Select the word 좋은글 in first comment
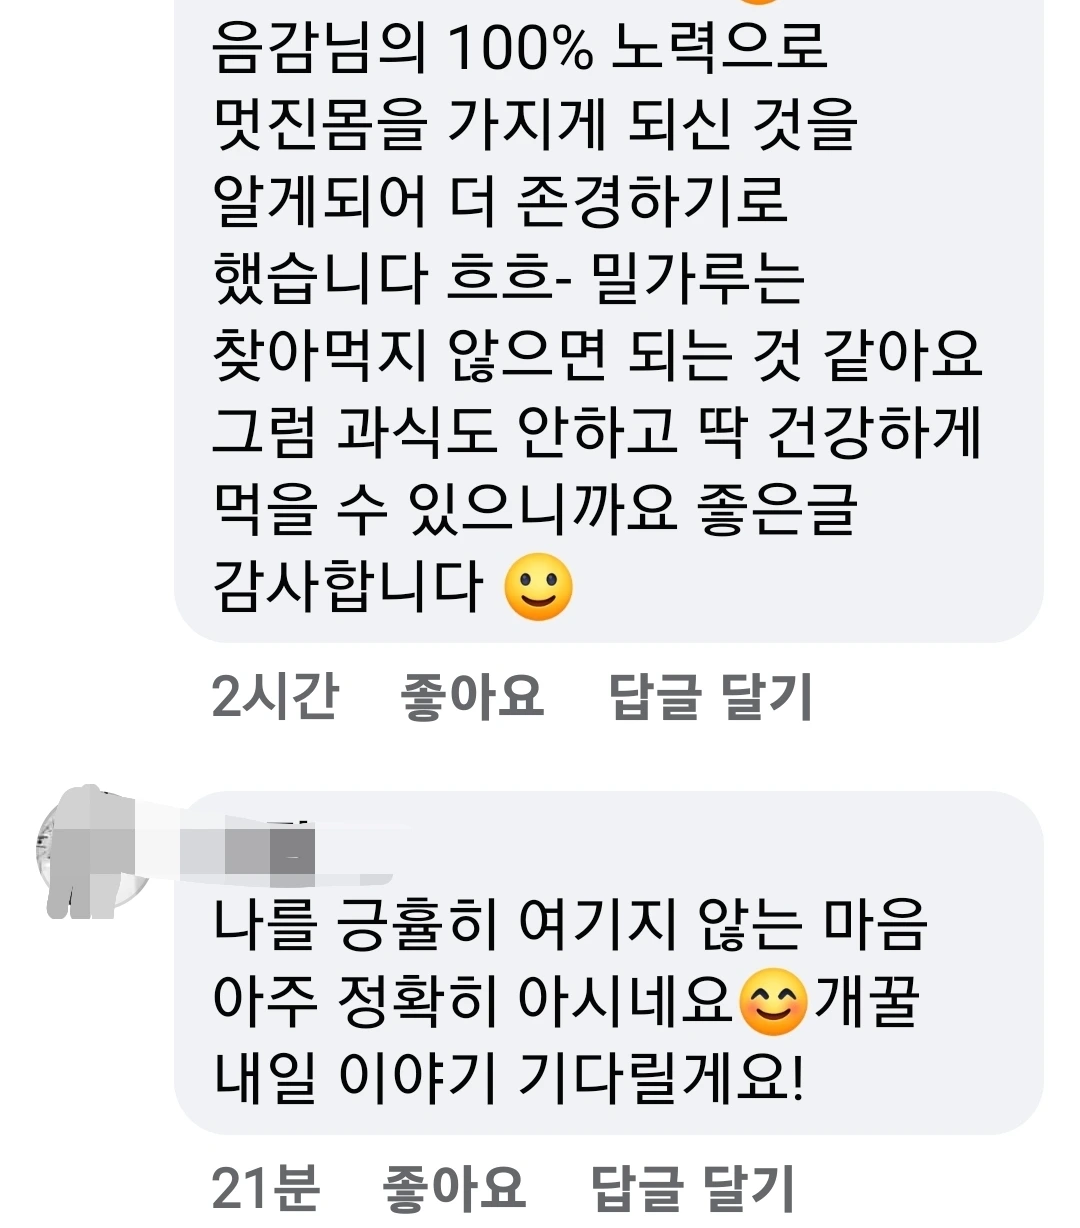 tap(778, 510)
